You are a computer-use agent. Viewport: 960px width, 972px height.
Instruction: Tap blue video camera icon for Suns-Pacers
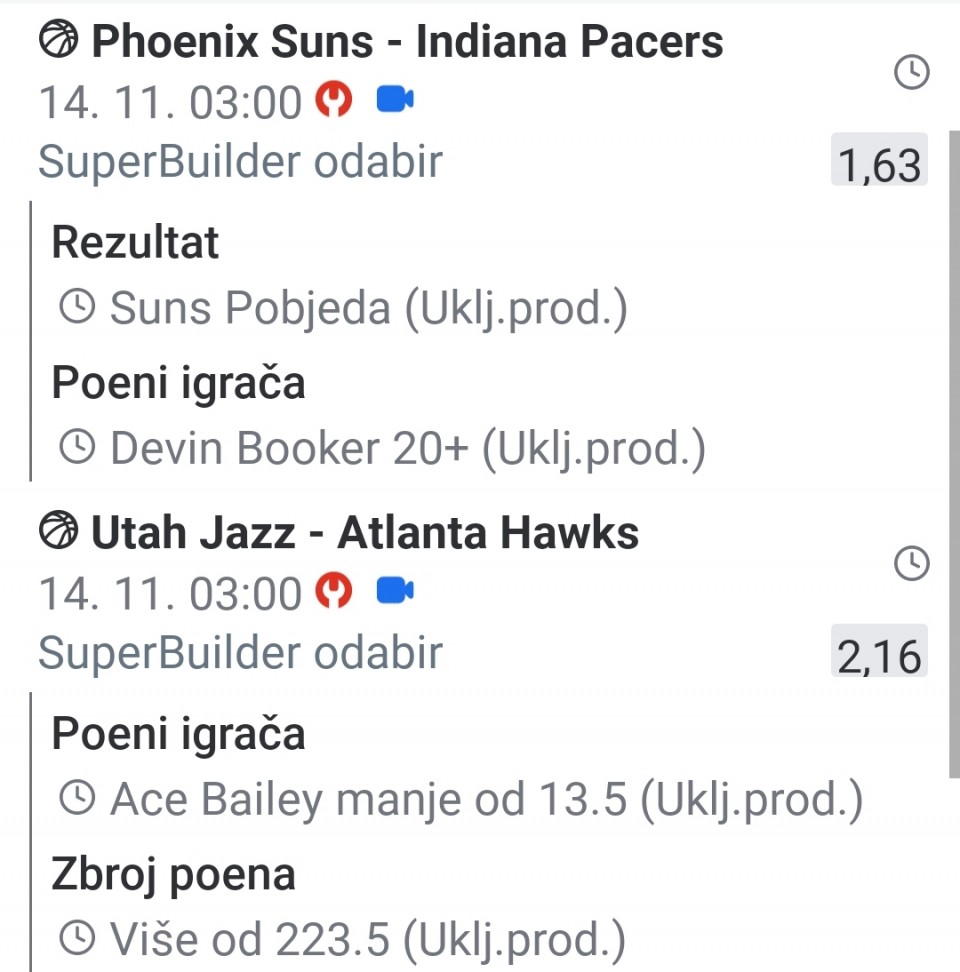click(x=395, y=99)
